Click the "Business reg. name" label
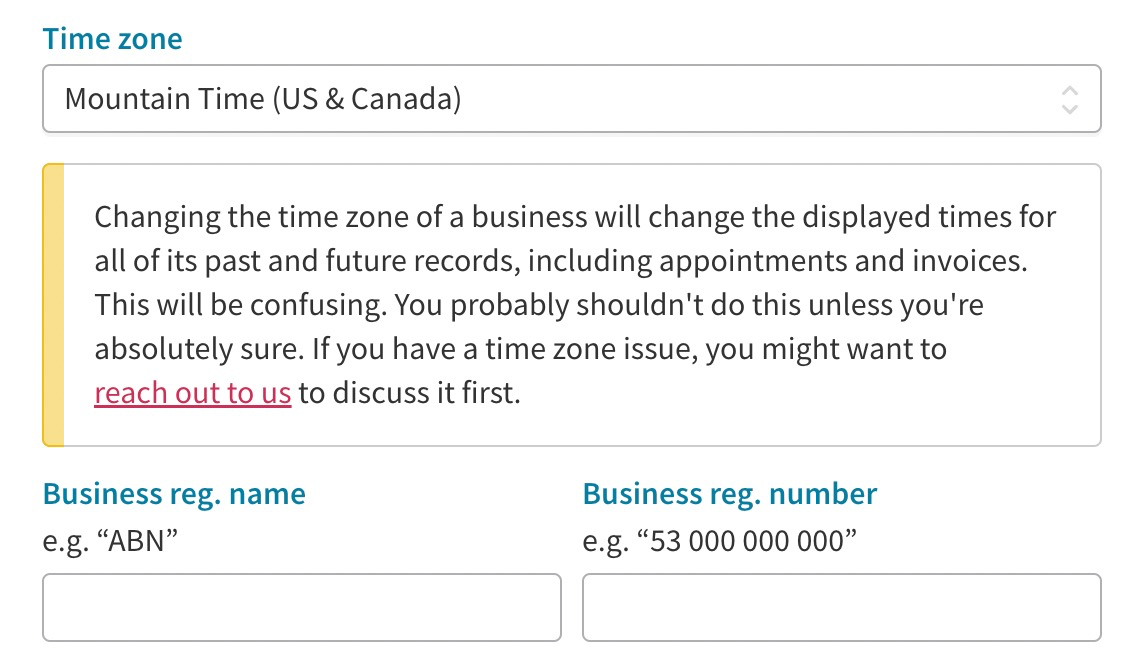The width and height of the screenshot is (1132, 656). (x=174, y=494)
